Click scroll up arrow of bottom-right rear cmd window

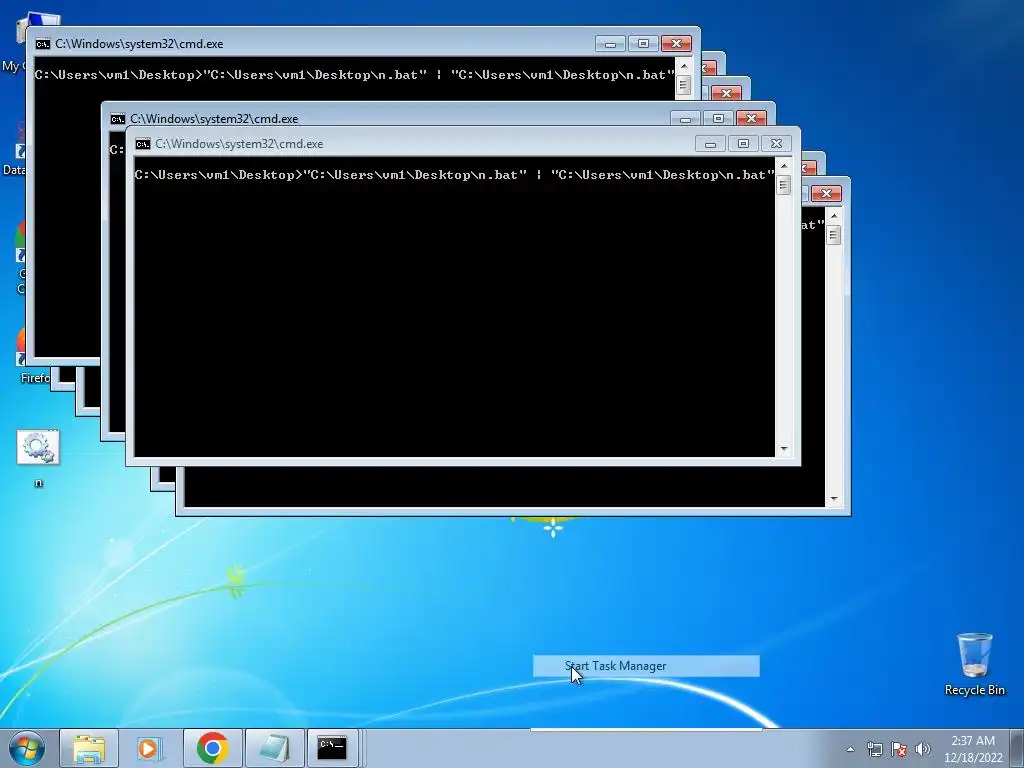833,216
